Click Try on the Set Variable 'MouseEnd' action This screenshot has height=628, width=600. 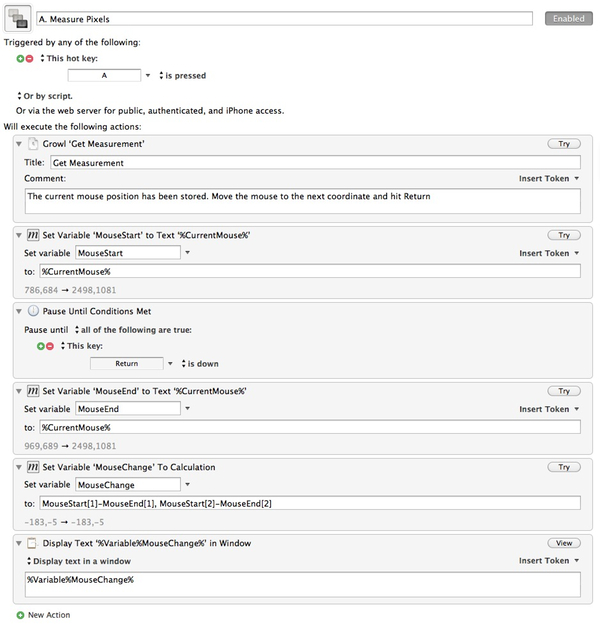click(564, 391)
